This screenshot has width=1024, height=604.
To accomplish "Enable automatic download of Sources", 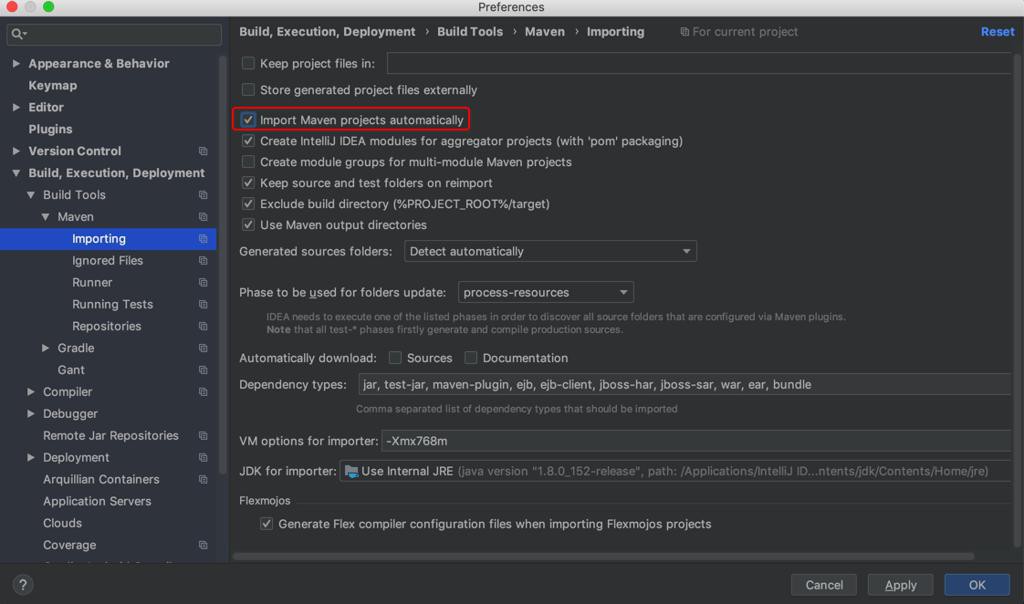I will (395, 357).
